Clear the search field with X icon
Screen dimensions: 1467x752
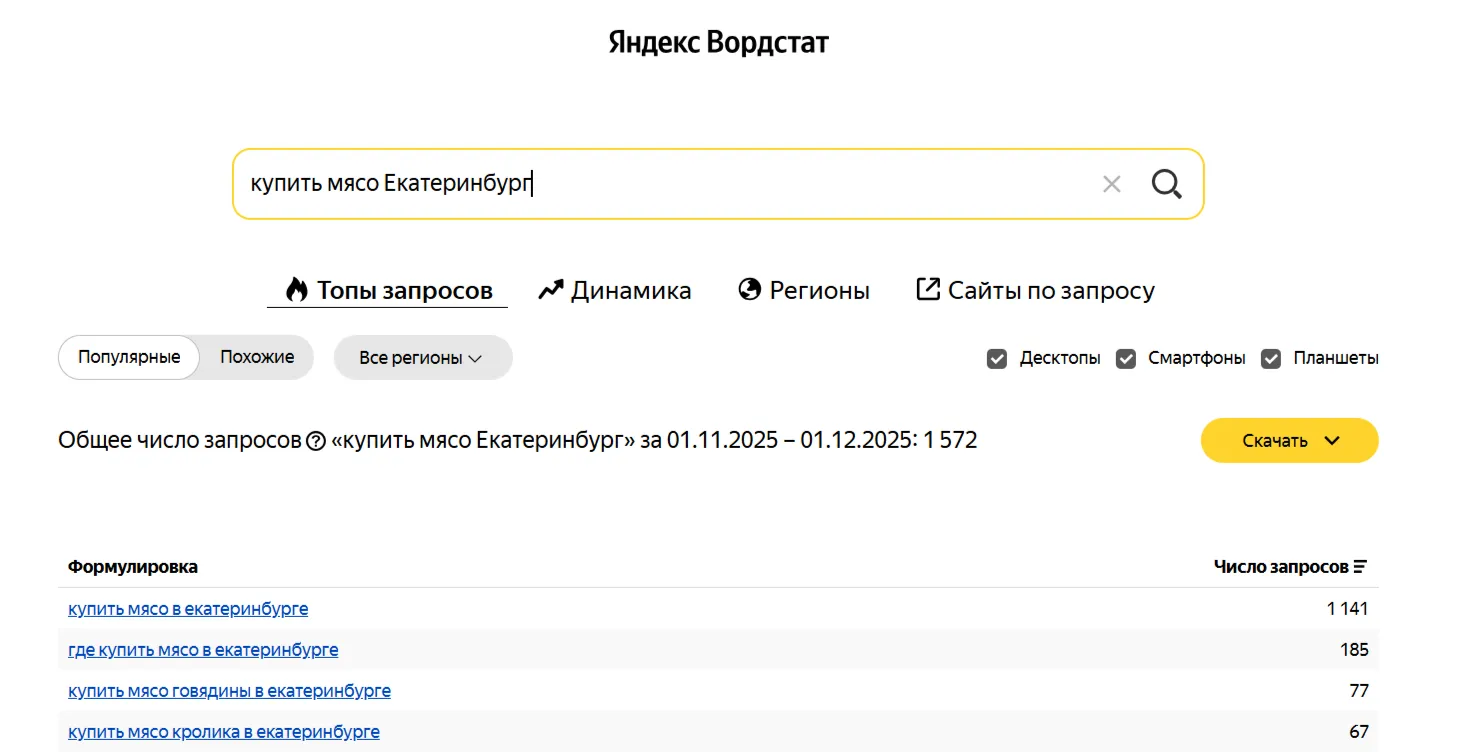click(1111, 184)
